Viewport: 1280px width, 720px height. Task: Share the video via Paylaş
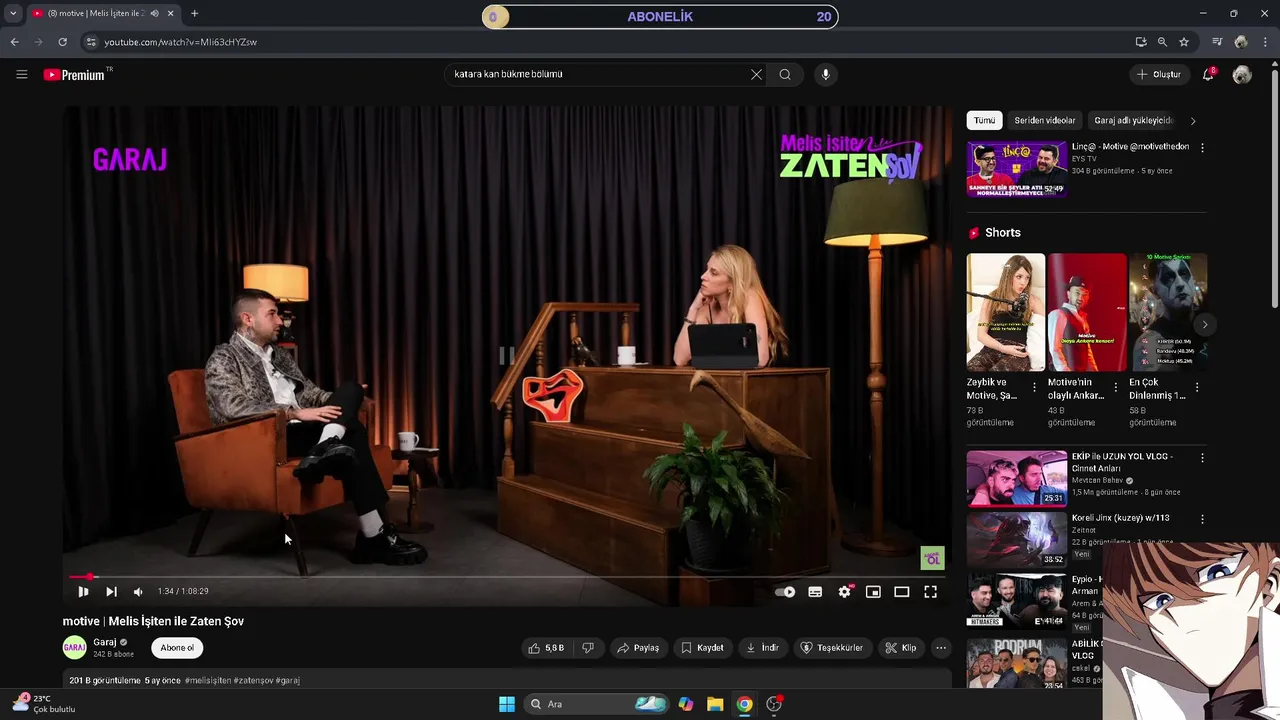638,648
